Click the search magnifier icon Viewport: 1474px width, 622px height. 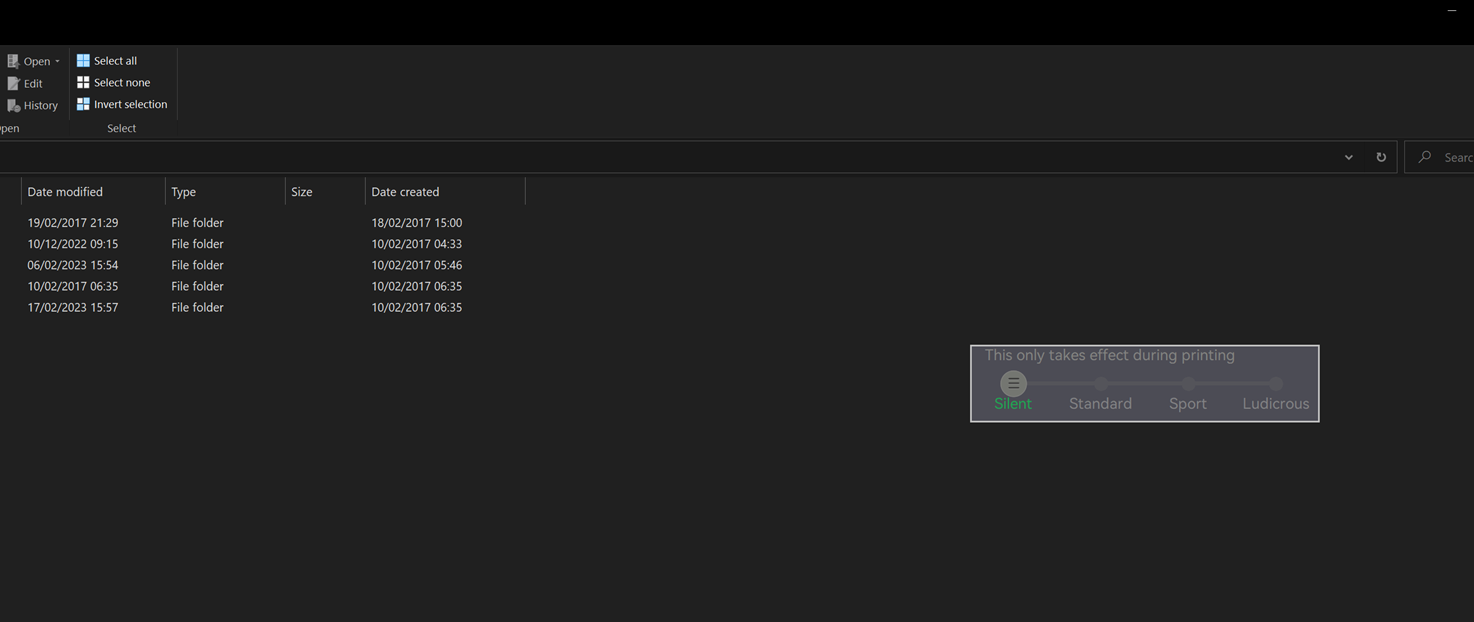1424,157
